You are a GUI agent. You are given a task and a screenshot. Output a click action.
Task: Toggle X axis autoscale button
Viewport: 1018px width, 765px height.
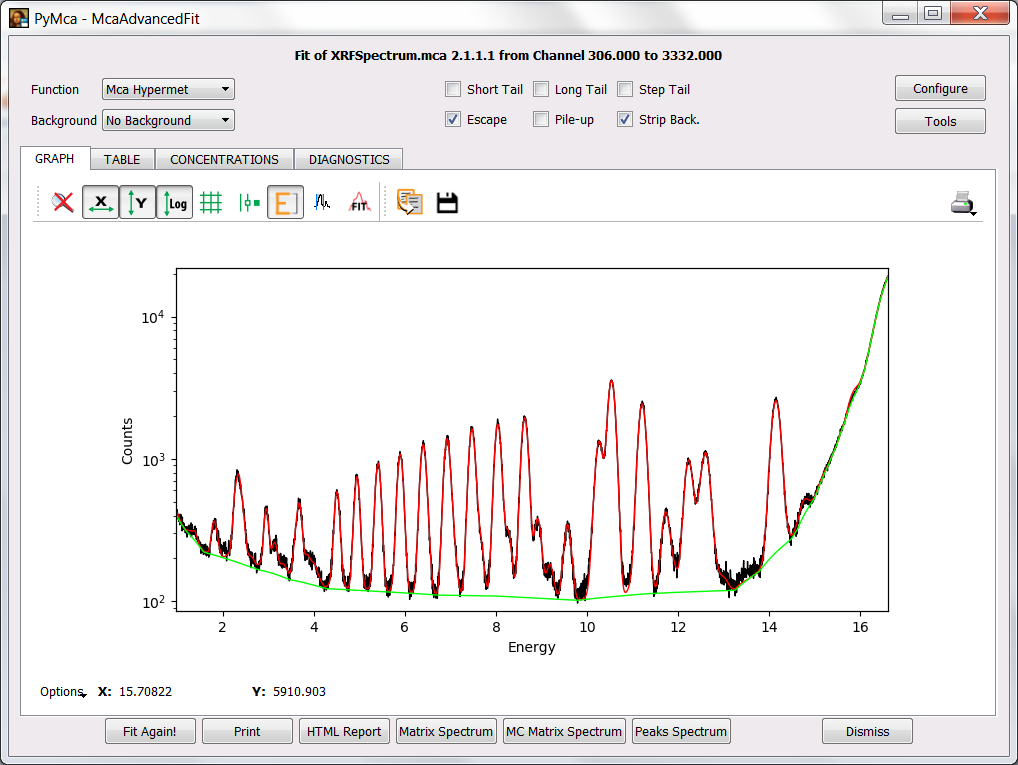tap(100, 203)
